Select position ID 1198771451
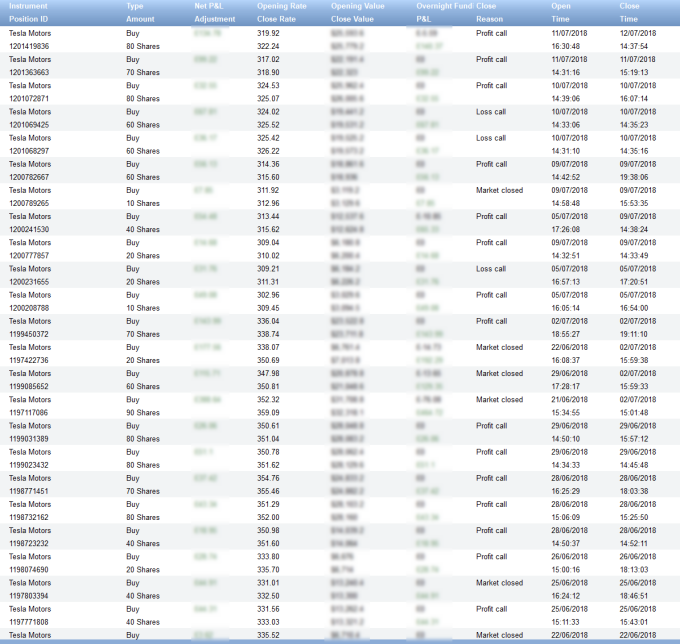The width and height of the screenshot is (680, 644). pyautogui.click(x=29, y=491)
